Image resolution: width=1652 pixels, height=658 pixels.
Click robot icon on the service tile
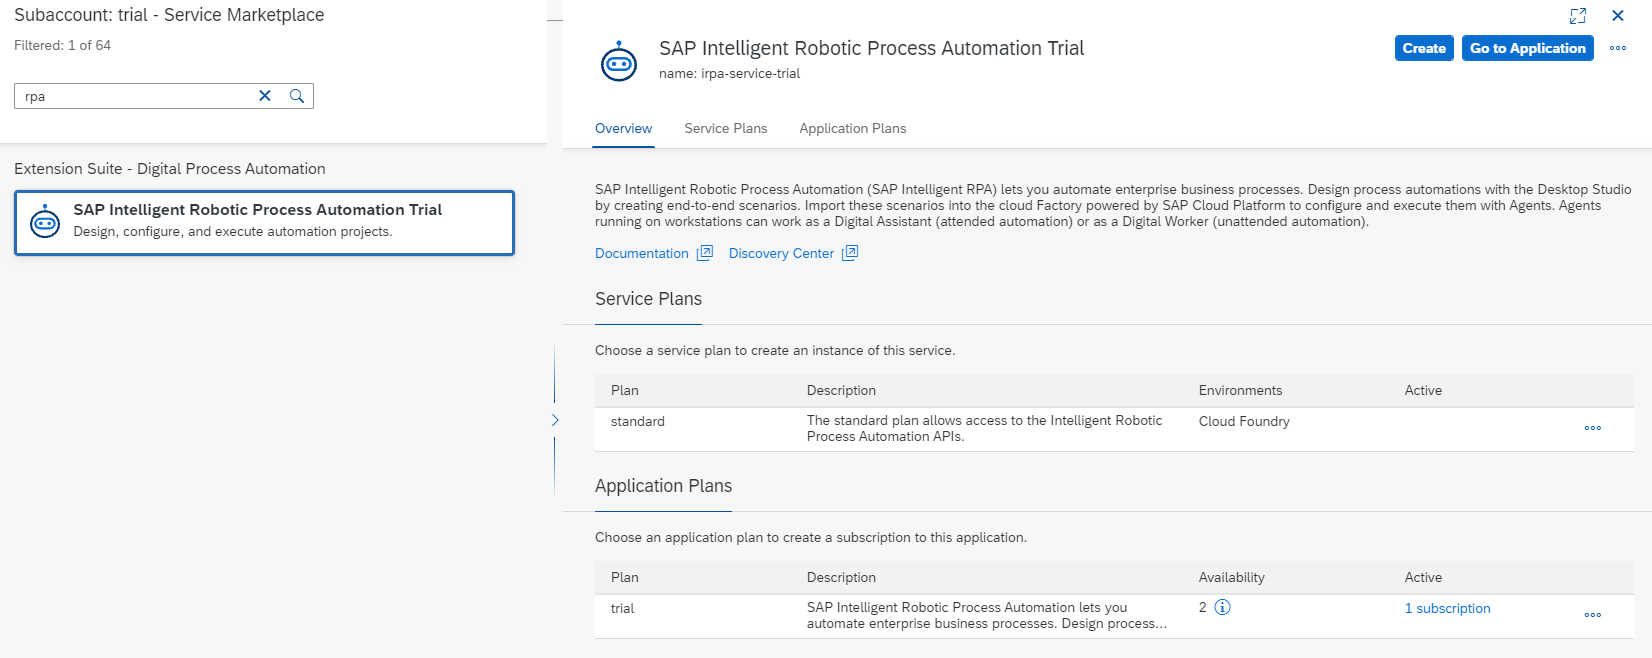click(45, 221)
